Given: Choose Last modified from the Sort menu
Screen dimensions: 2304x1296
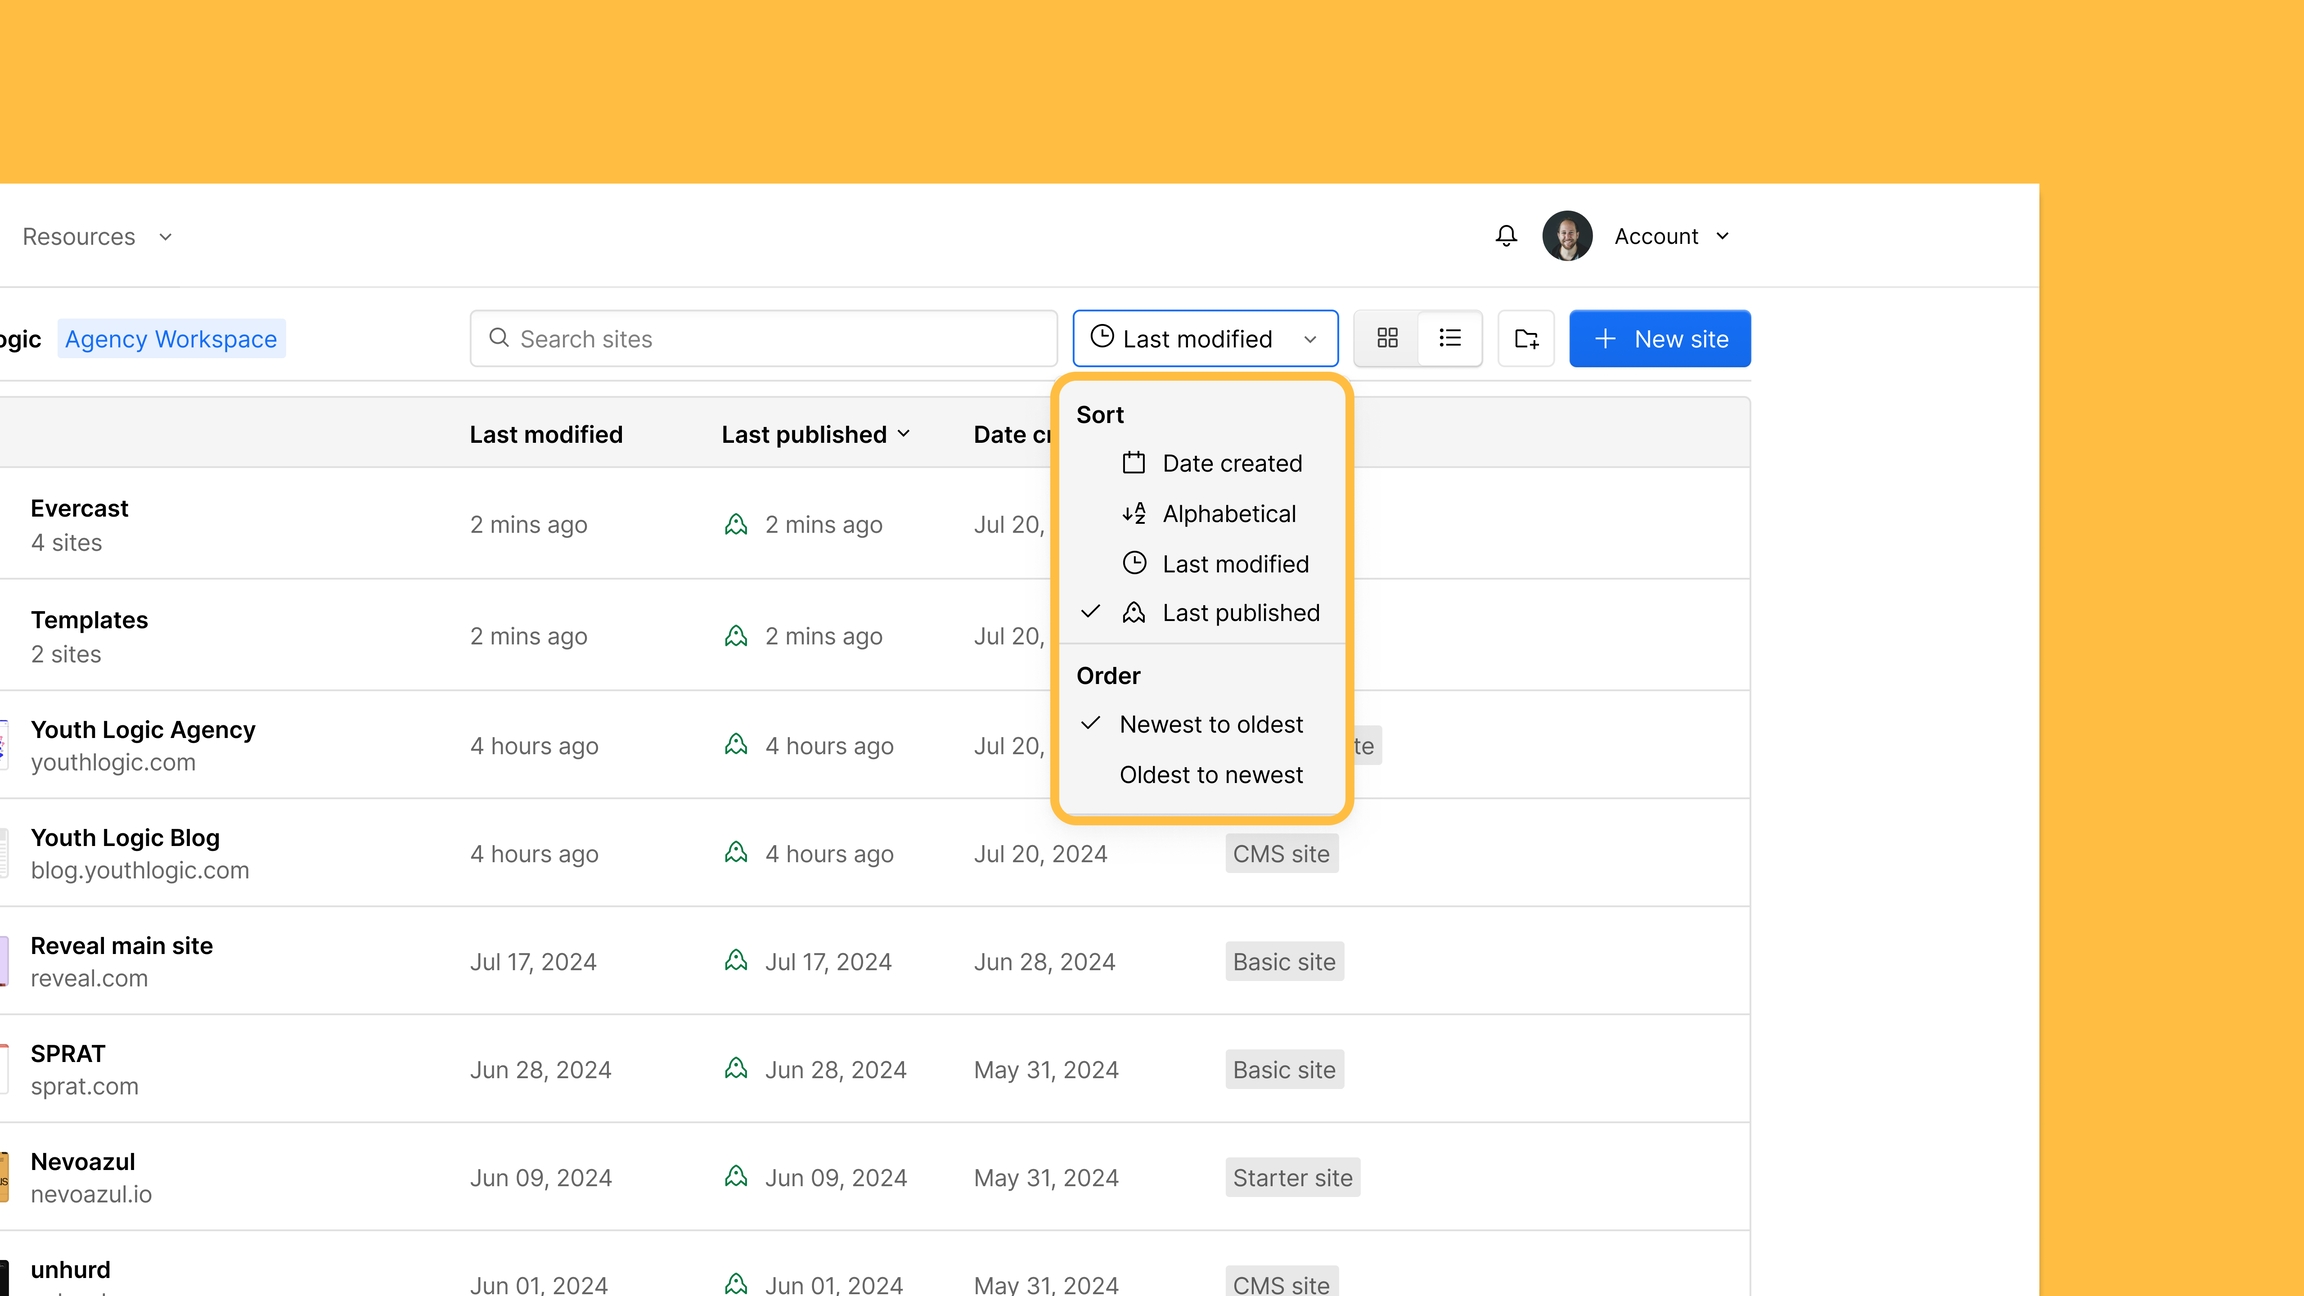Looking at the screenshot, I should (1235, 563).
